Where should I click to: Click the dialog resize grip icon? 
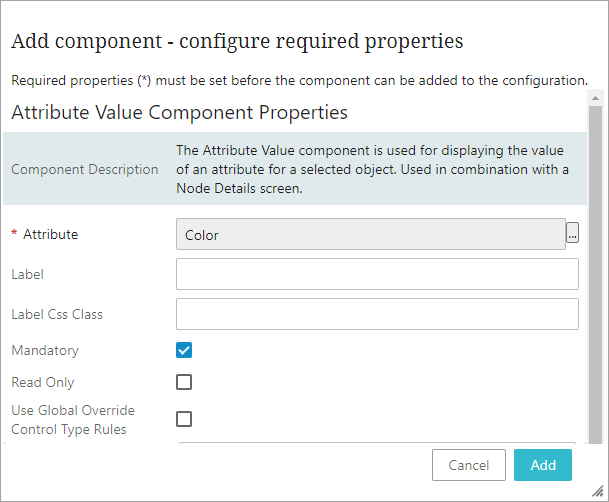pos(597,491)
